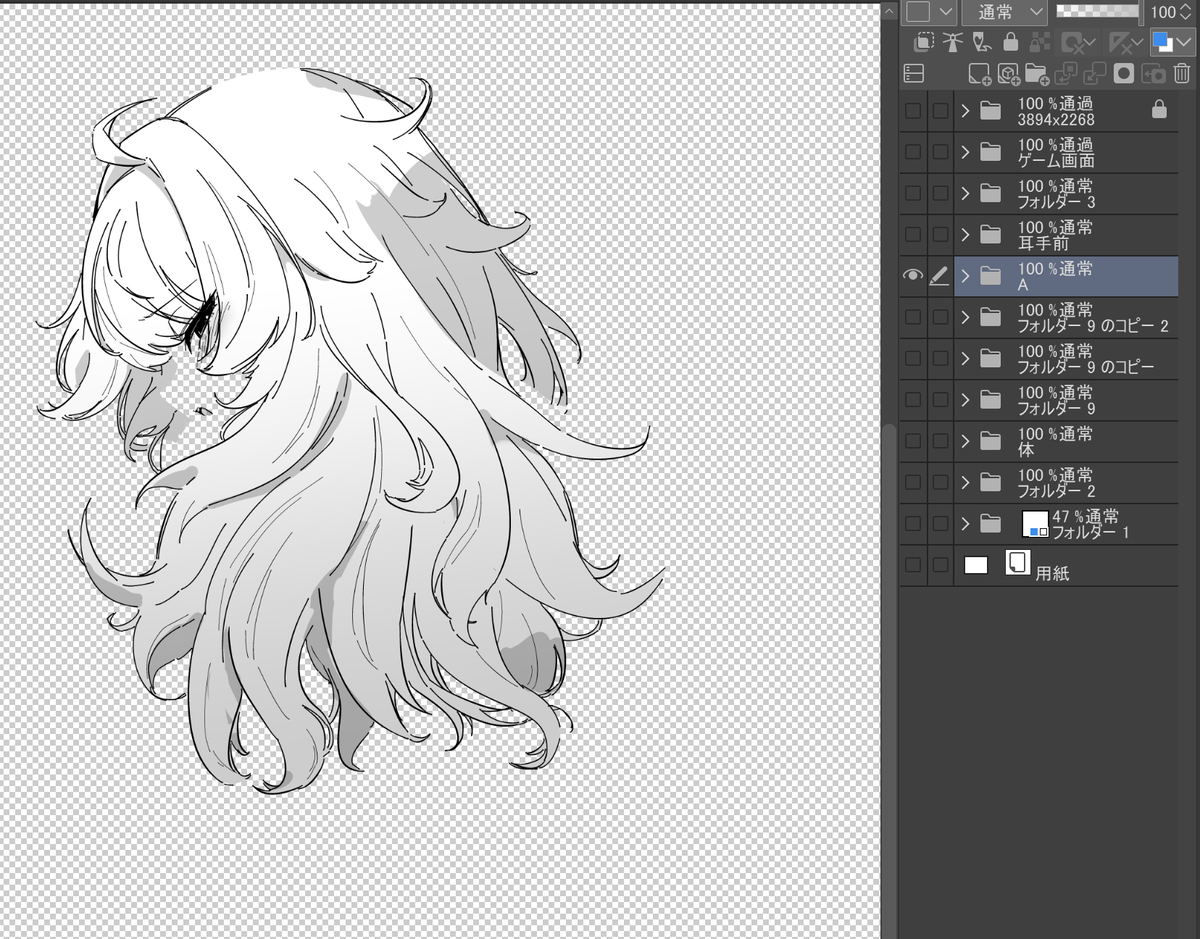Viewport: 1200px width, 939px height.
Task: Open the 通常 blend mode dropdown
Action: (1004, 12)
